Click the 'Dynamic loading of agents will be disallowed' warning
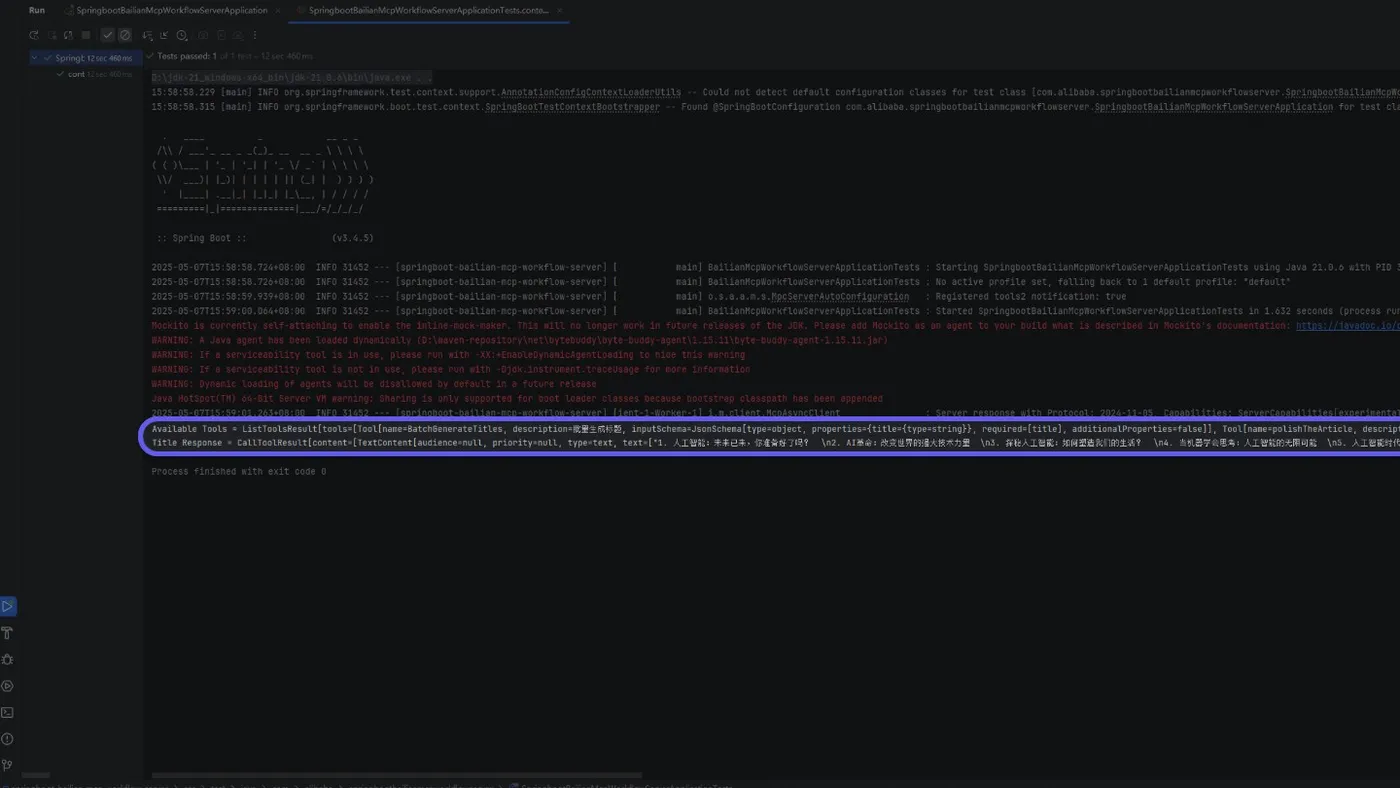 (374, 384)
